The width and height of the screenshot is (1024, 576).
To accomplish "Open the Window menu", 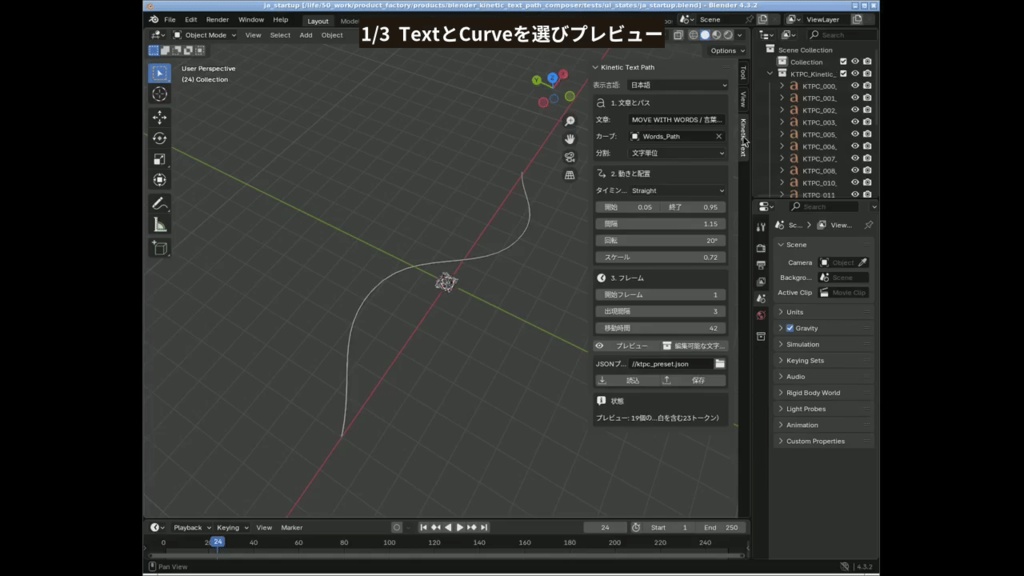I will tap(251, 20).
